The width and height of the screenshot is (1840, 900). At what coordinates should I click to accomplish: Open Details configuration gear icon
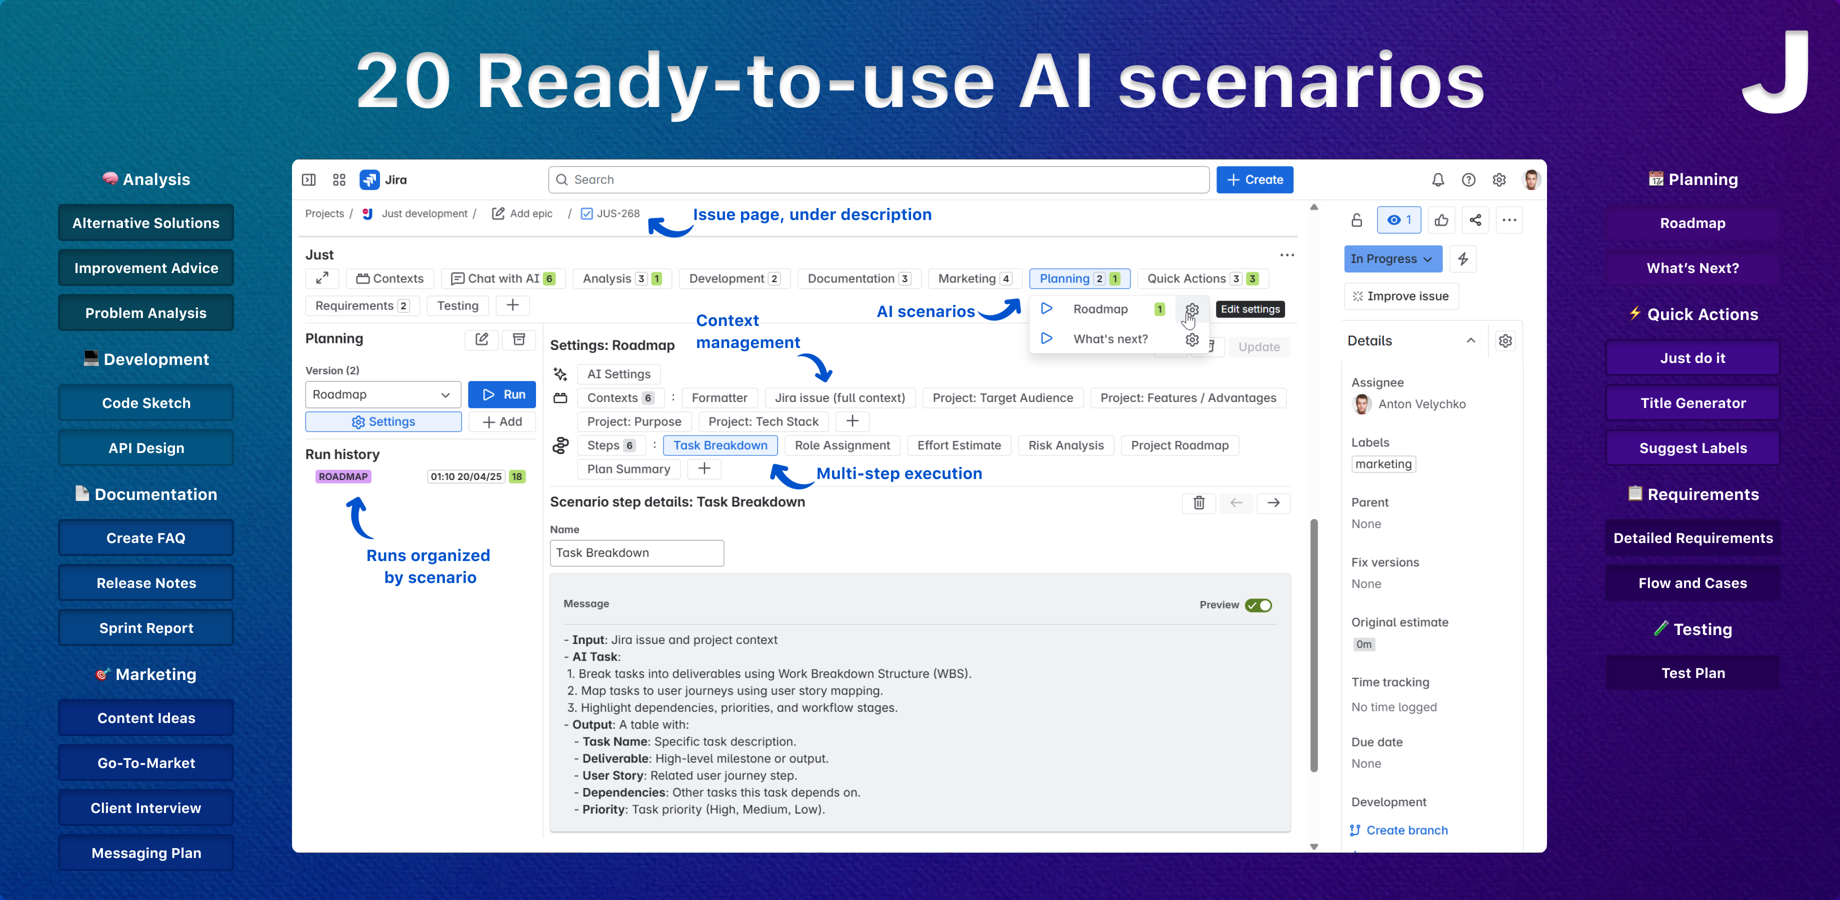(1505, 341)
